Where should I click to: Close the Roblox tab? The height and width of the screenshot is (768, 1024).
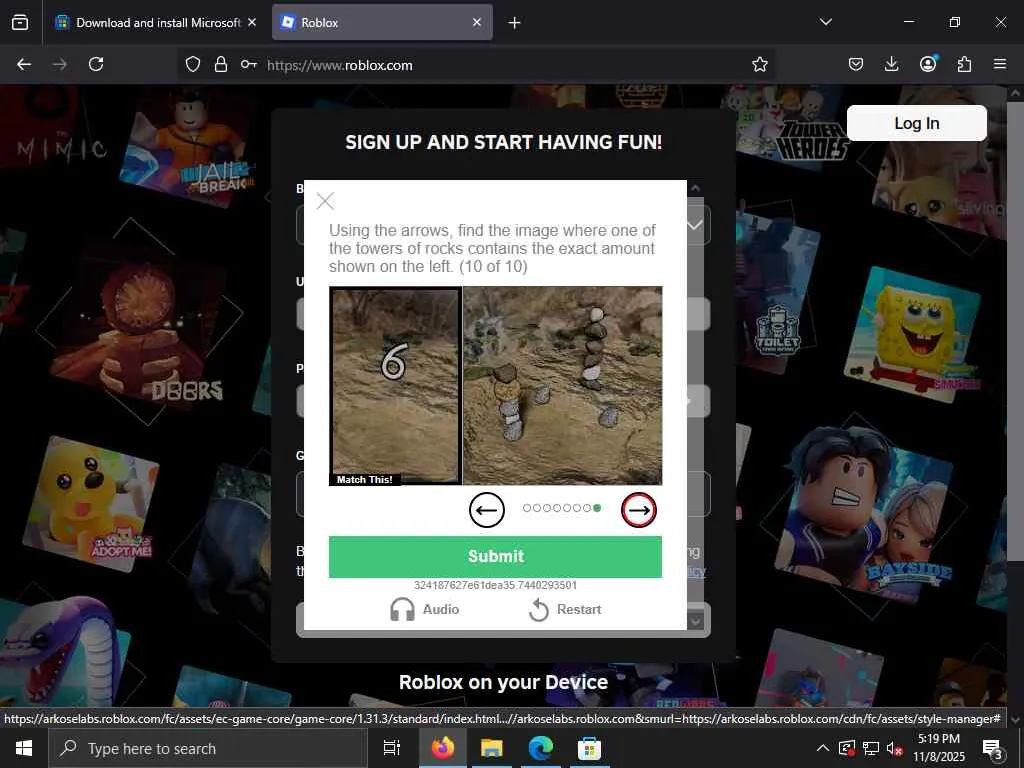(477, 22)
